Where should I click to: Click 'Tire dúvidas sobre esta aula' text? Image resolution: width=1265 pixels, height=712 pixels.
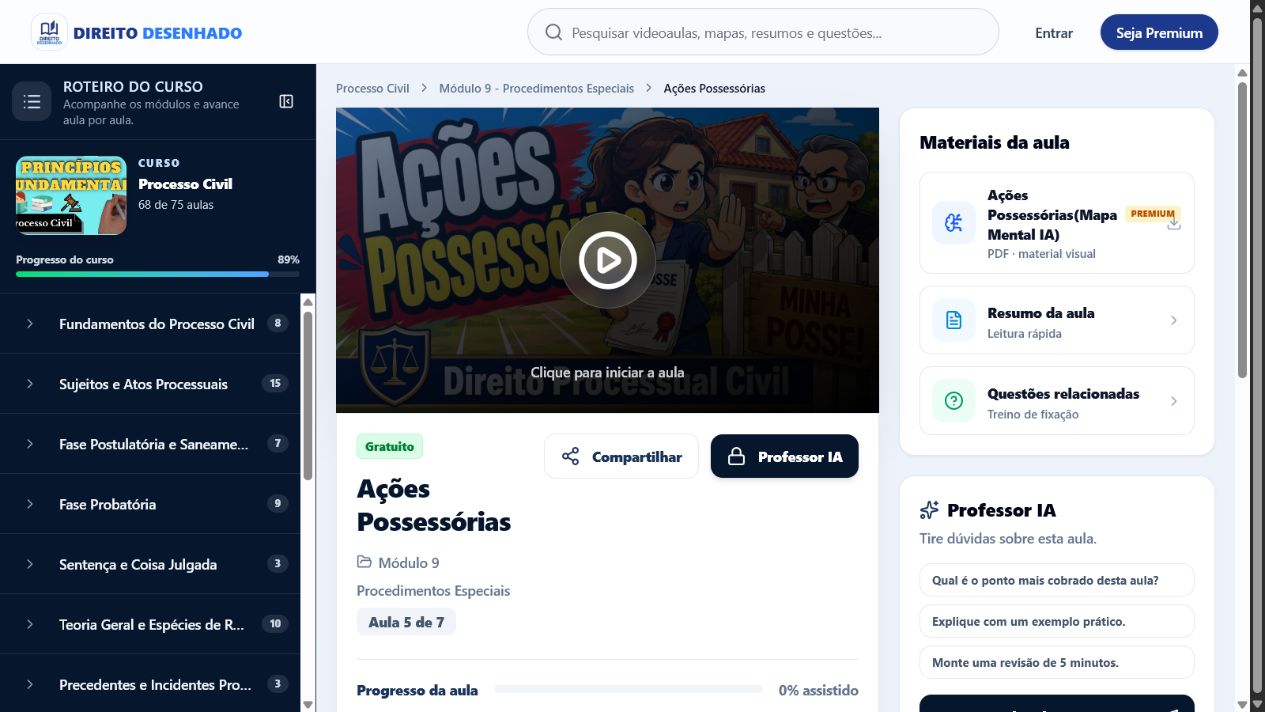(1008, 539)
